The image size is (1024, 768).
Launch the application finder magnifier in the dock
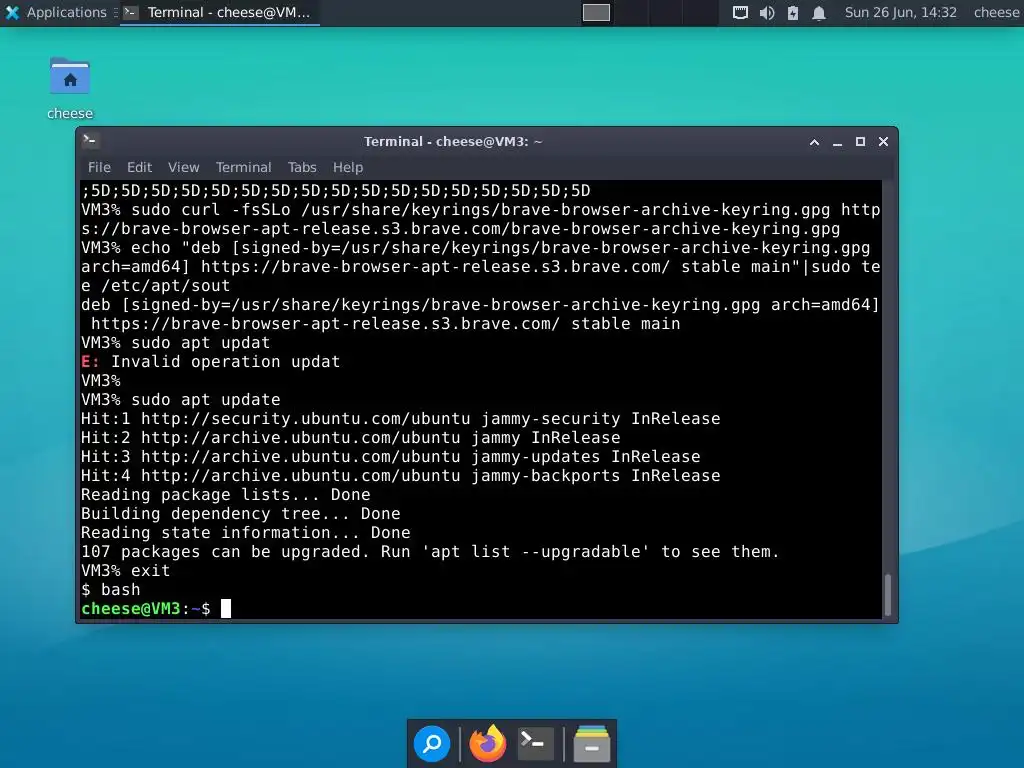(432, 743)
